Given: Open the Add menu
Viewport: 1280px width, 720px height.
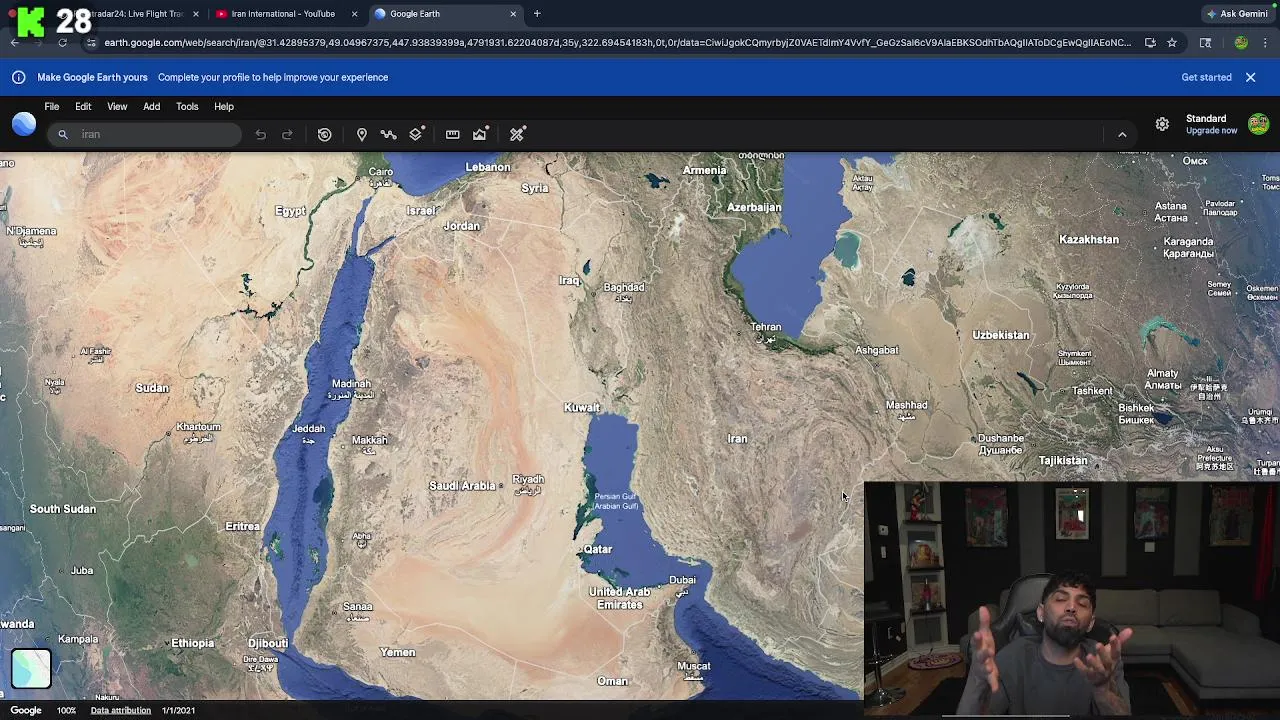Looking at the screenshot, I should pos(151,106).
